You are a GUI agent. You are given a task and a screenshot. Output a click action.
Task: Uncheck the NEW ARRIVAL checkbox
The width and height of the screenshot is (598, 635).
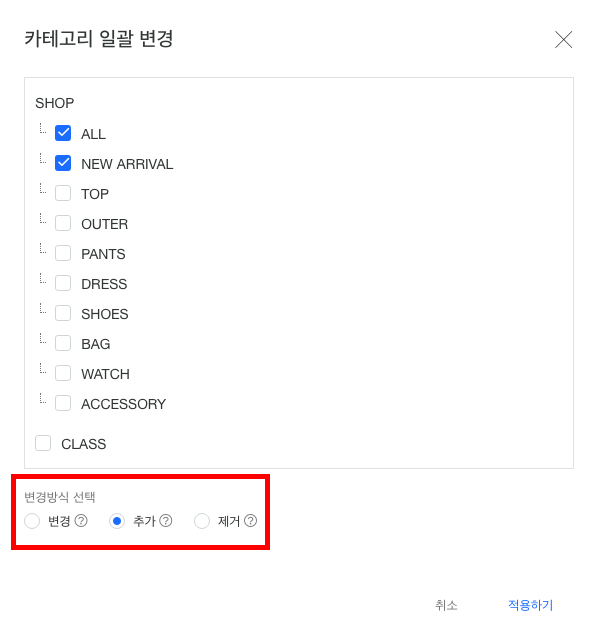63,163
